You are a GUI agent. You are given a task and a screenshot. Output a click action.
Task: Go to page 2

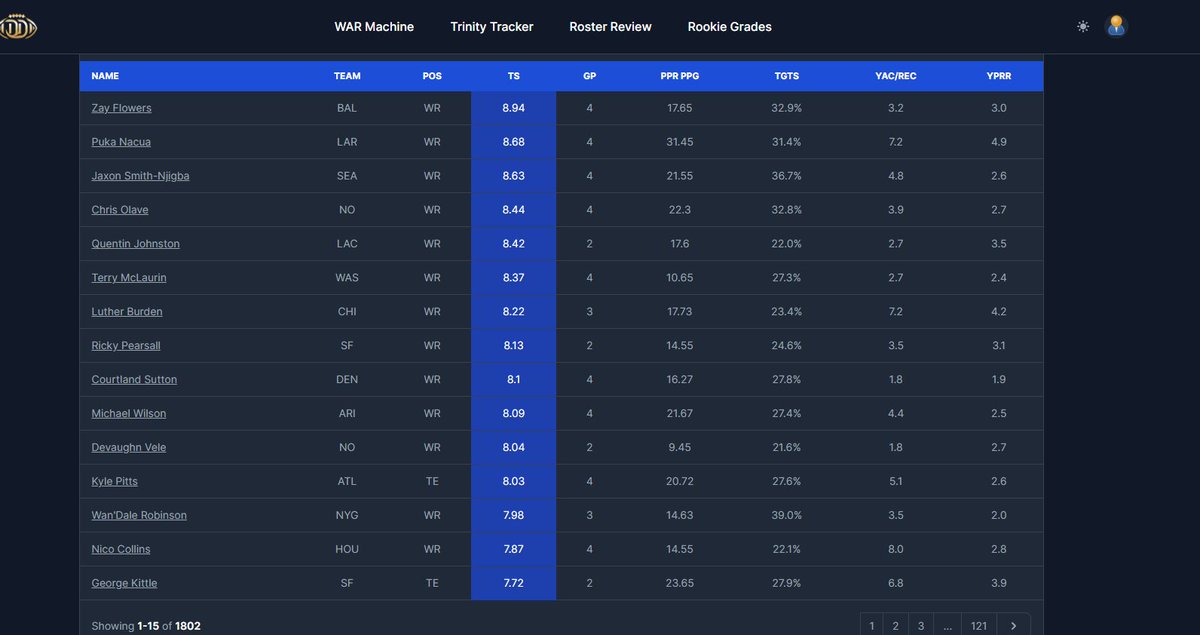(896, 625)
